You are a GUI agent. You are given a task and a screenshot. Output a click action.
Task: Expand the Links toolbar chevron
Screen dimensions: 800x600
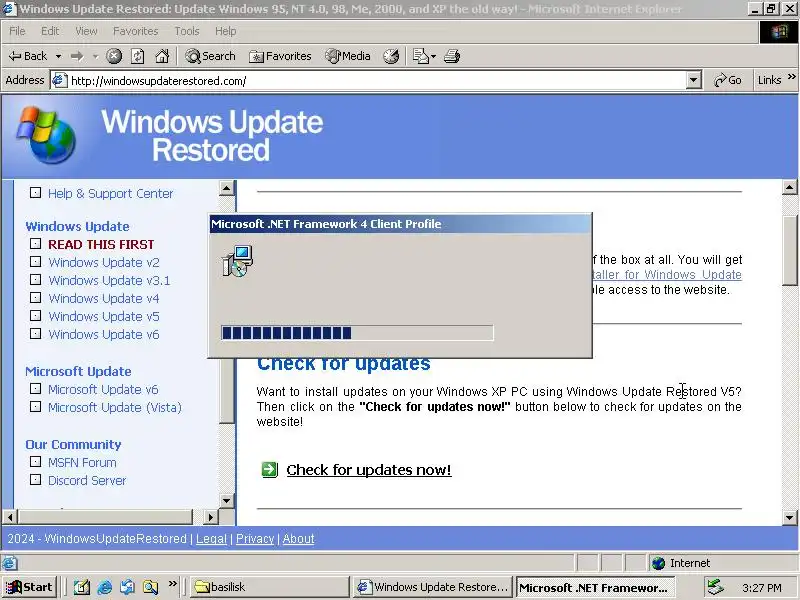point(791,77)
